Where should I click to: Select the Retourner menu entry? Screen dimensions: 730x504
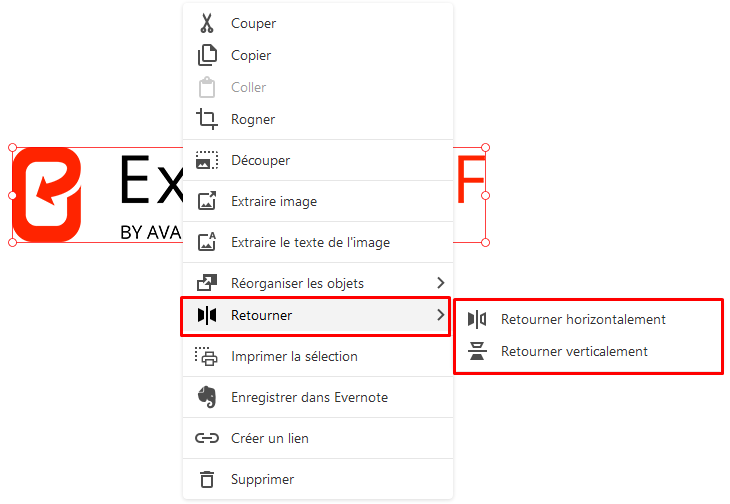tap(316, 315)
